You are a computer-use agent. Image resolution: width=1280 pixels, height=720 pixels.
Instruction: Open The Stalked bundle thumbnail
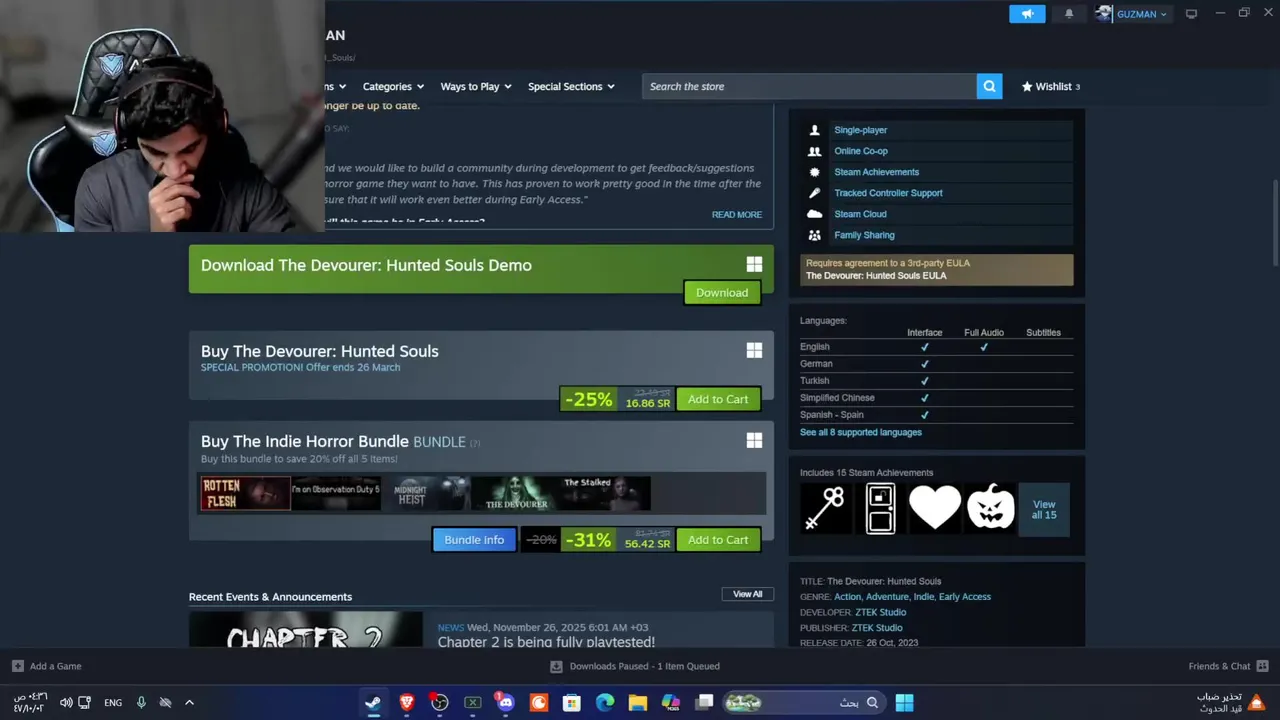606,493
